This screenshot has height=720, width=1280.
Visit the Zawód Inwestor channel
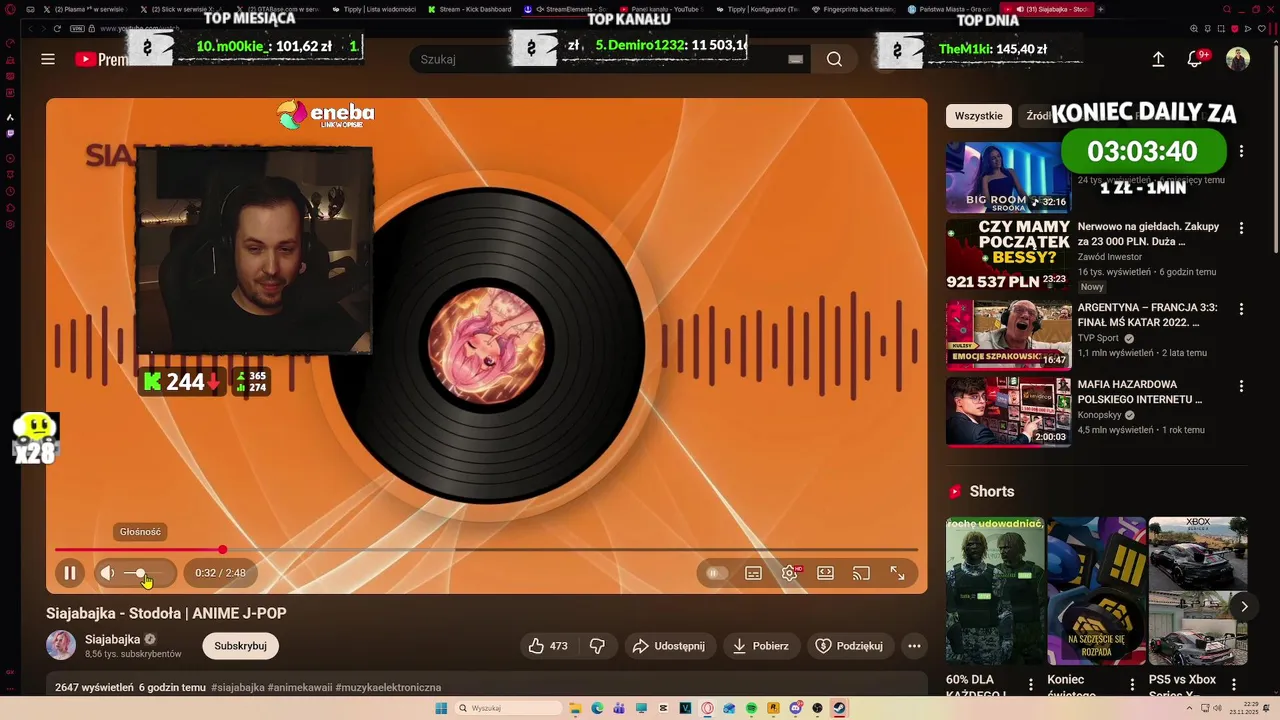(1109, 257)
